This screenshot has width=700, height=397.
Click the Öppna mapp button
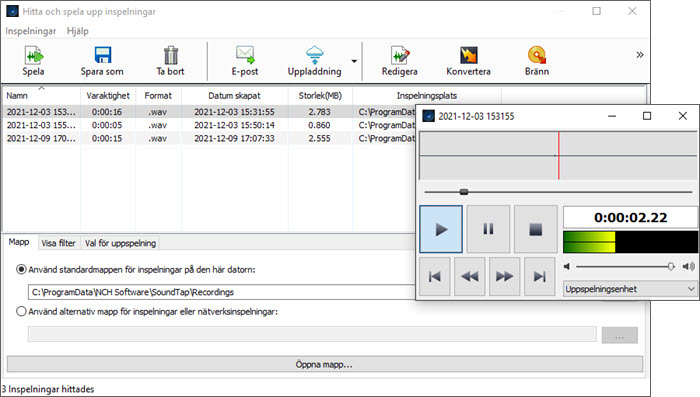coord(325,364)
